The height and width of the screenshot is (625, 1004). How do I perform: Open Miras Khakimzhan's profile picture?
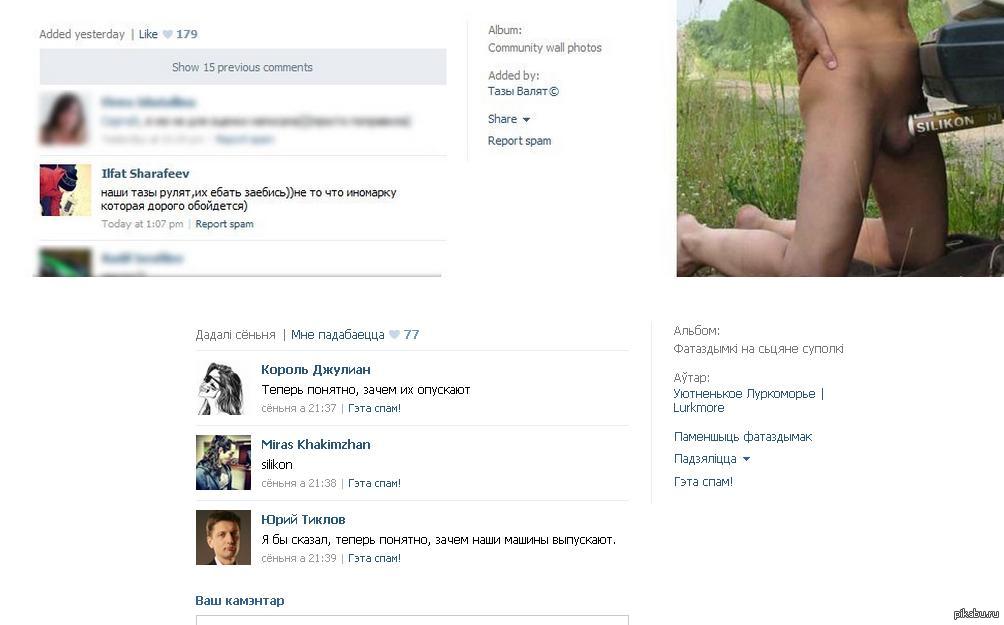pos(223,463)
